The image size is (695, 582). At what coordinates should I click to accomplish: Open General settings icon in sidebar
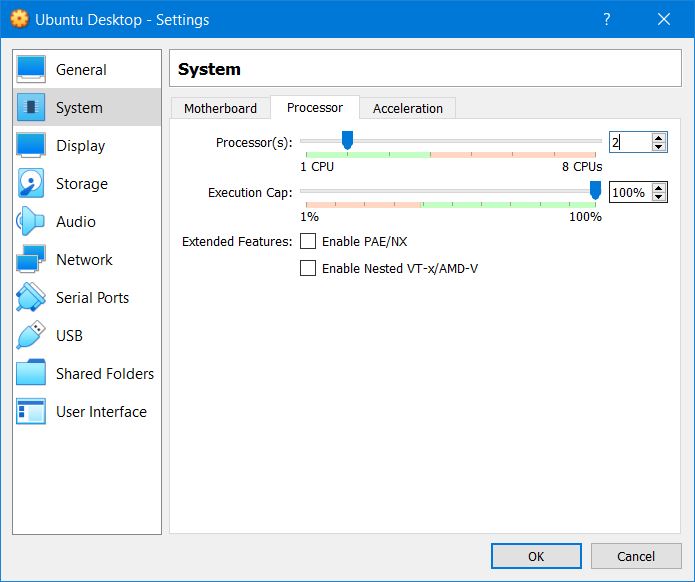tap(31, 70)
